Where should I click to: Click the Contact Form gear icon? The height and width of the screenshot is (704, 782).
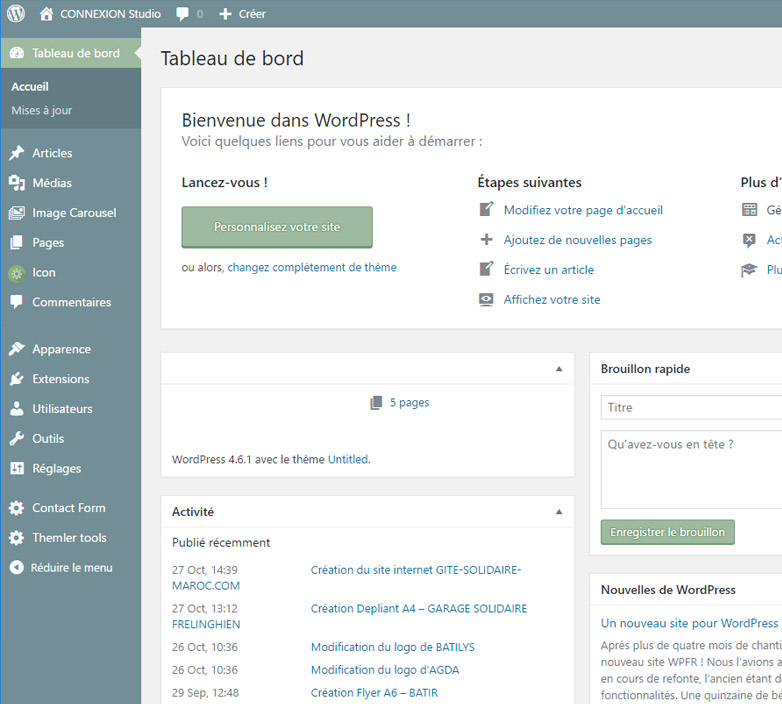click(16, 508)
